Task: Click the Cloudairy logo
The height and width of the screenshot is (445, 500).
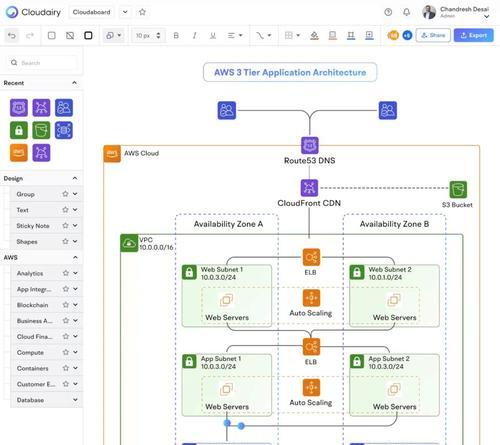Action: (x=33, y=12)
